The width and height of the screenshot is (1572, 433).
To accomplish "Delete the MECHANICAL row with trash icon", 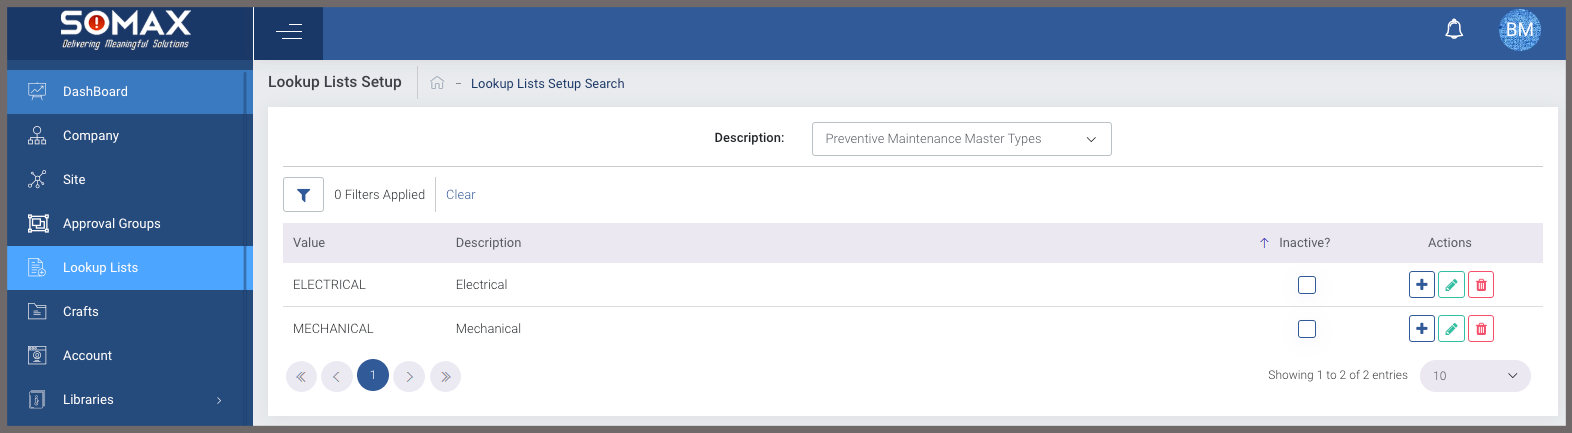I will [1481, 329].
